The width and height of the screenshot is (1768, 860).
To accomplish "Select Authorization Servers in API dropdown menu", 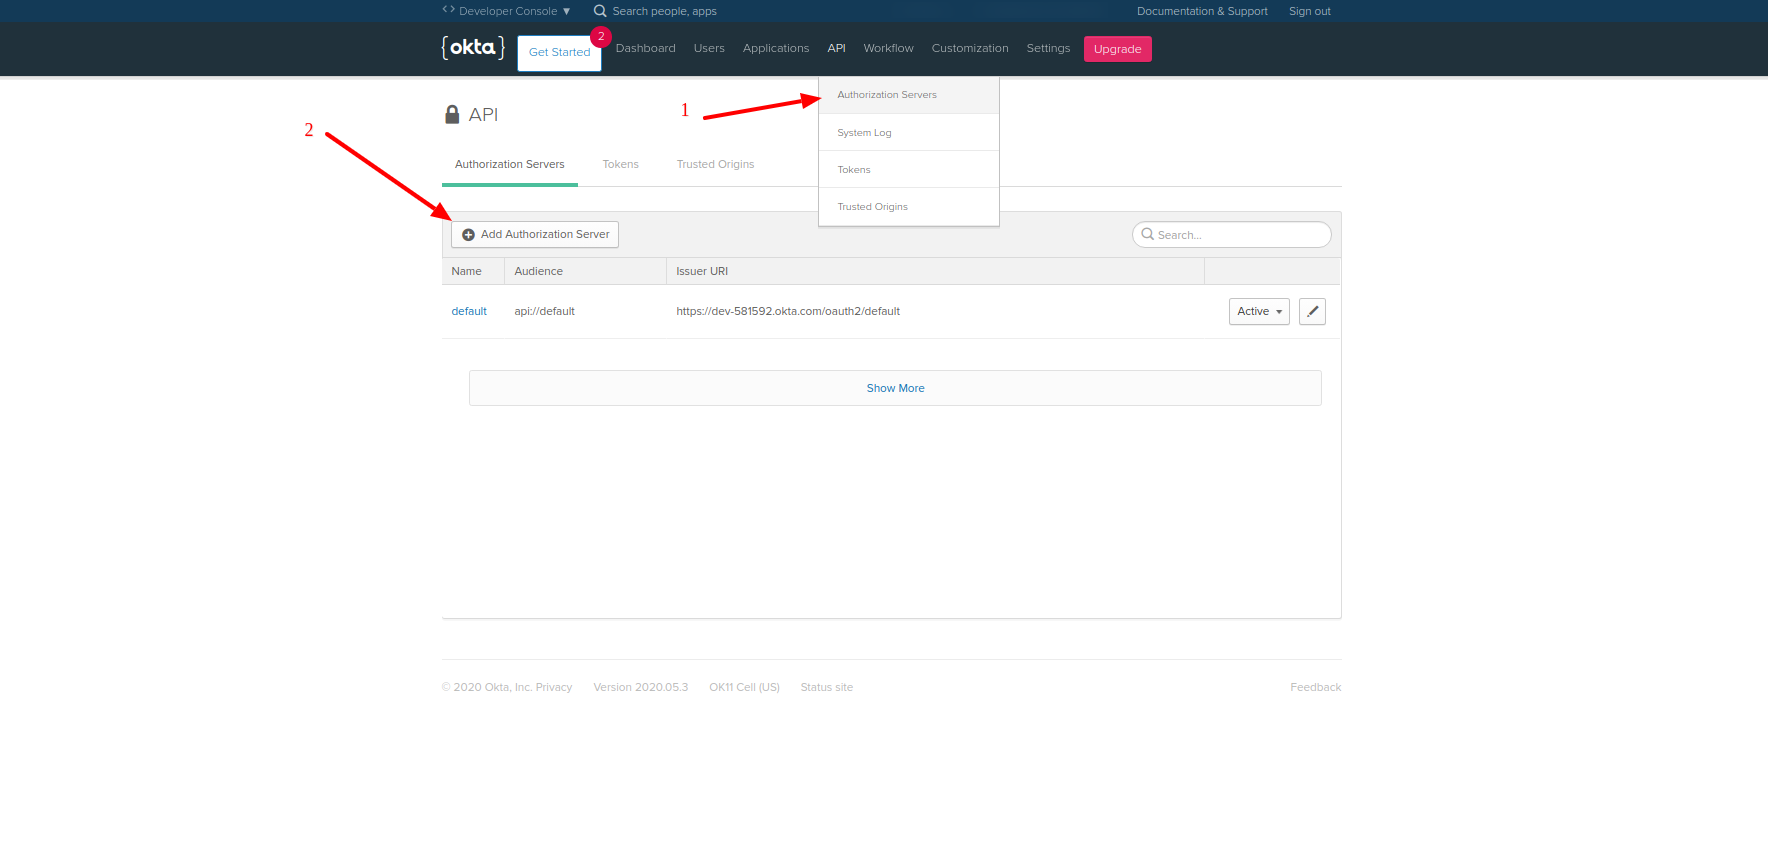I will point(887,95).
